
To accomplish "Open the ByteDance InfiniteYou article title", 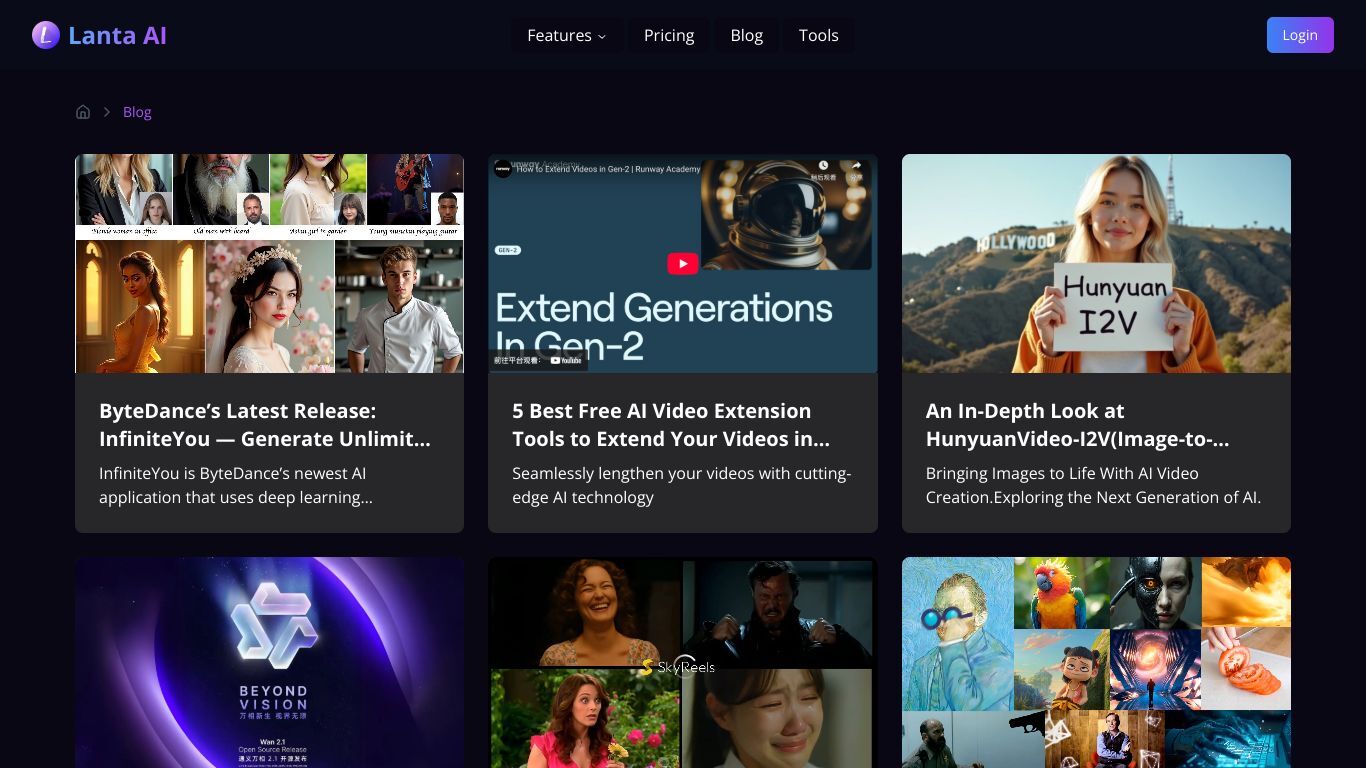I will (x=265, y=425).
